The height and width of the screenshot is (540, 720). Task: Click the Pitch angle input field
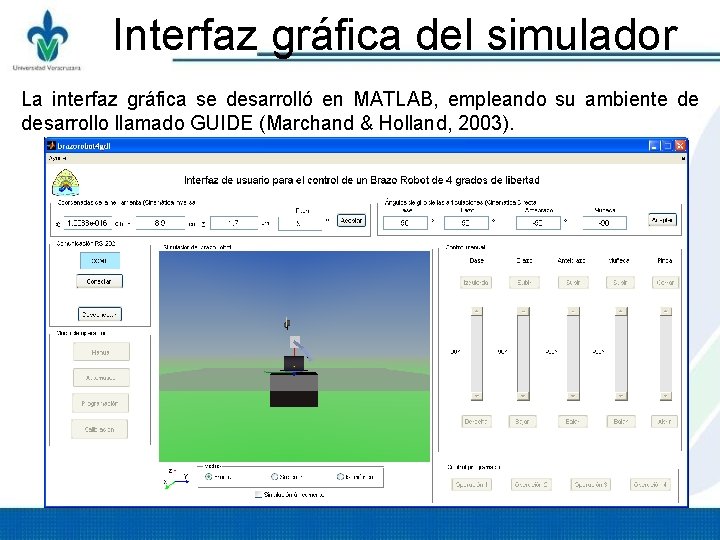coord(300,224)
